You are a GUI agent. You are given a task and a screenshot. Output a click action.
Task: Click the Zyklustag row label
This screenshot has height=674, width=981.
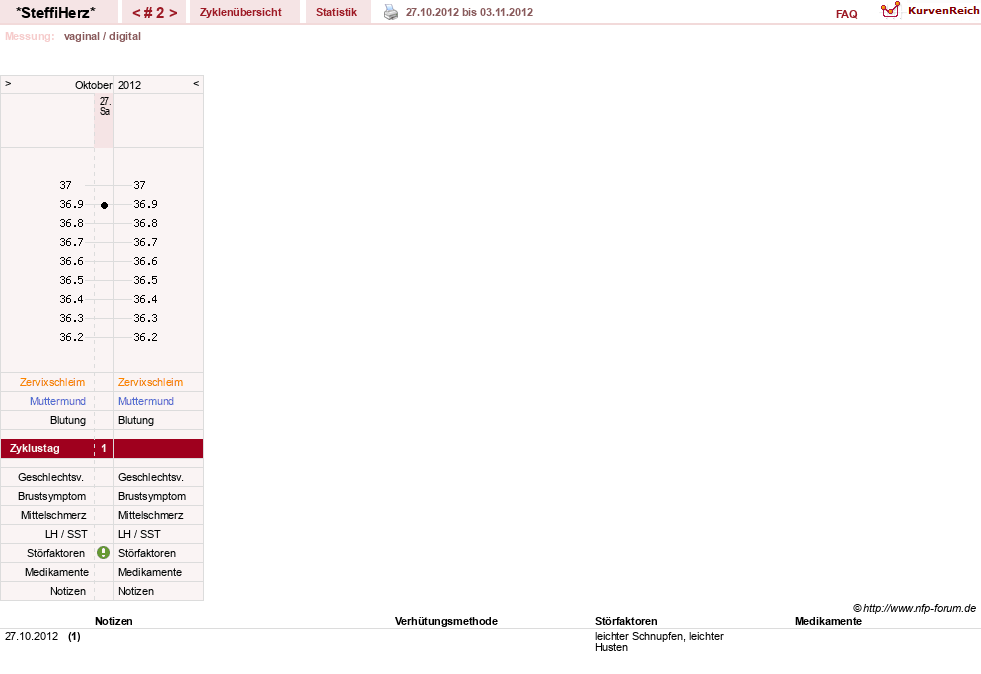34,448
